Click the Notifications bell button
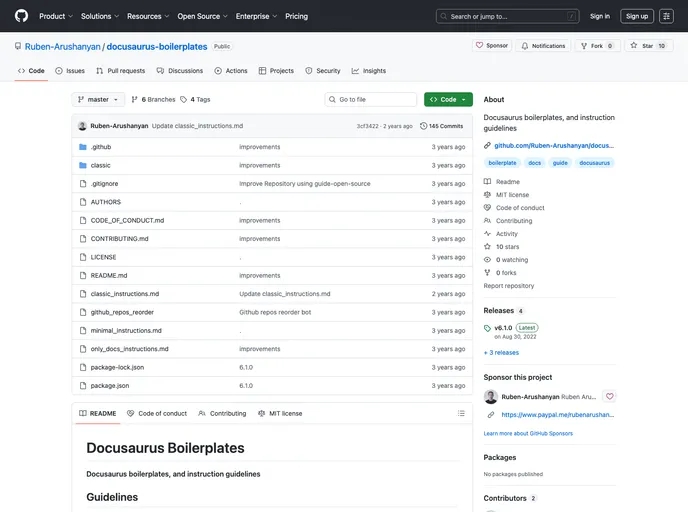The height and width of the screenshot is (512, 688). tap(543, 46)
